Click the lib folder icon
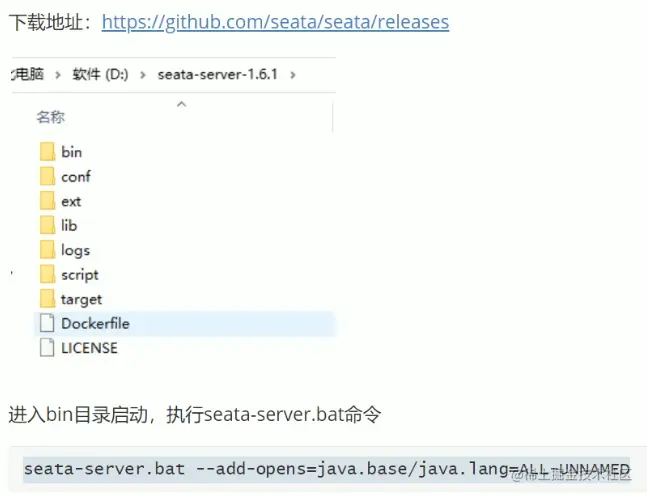 coord(47,225)
